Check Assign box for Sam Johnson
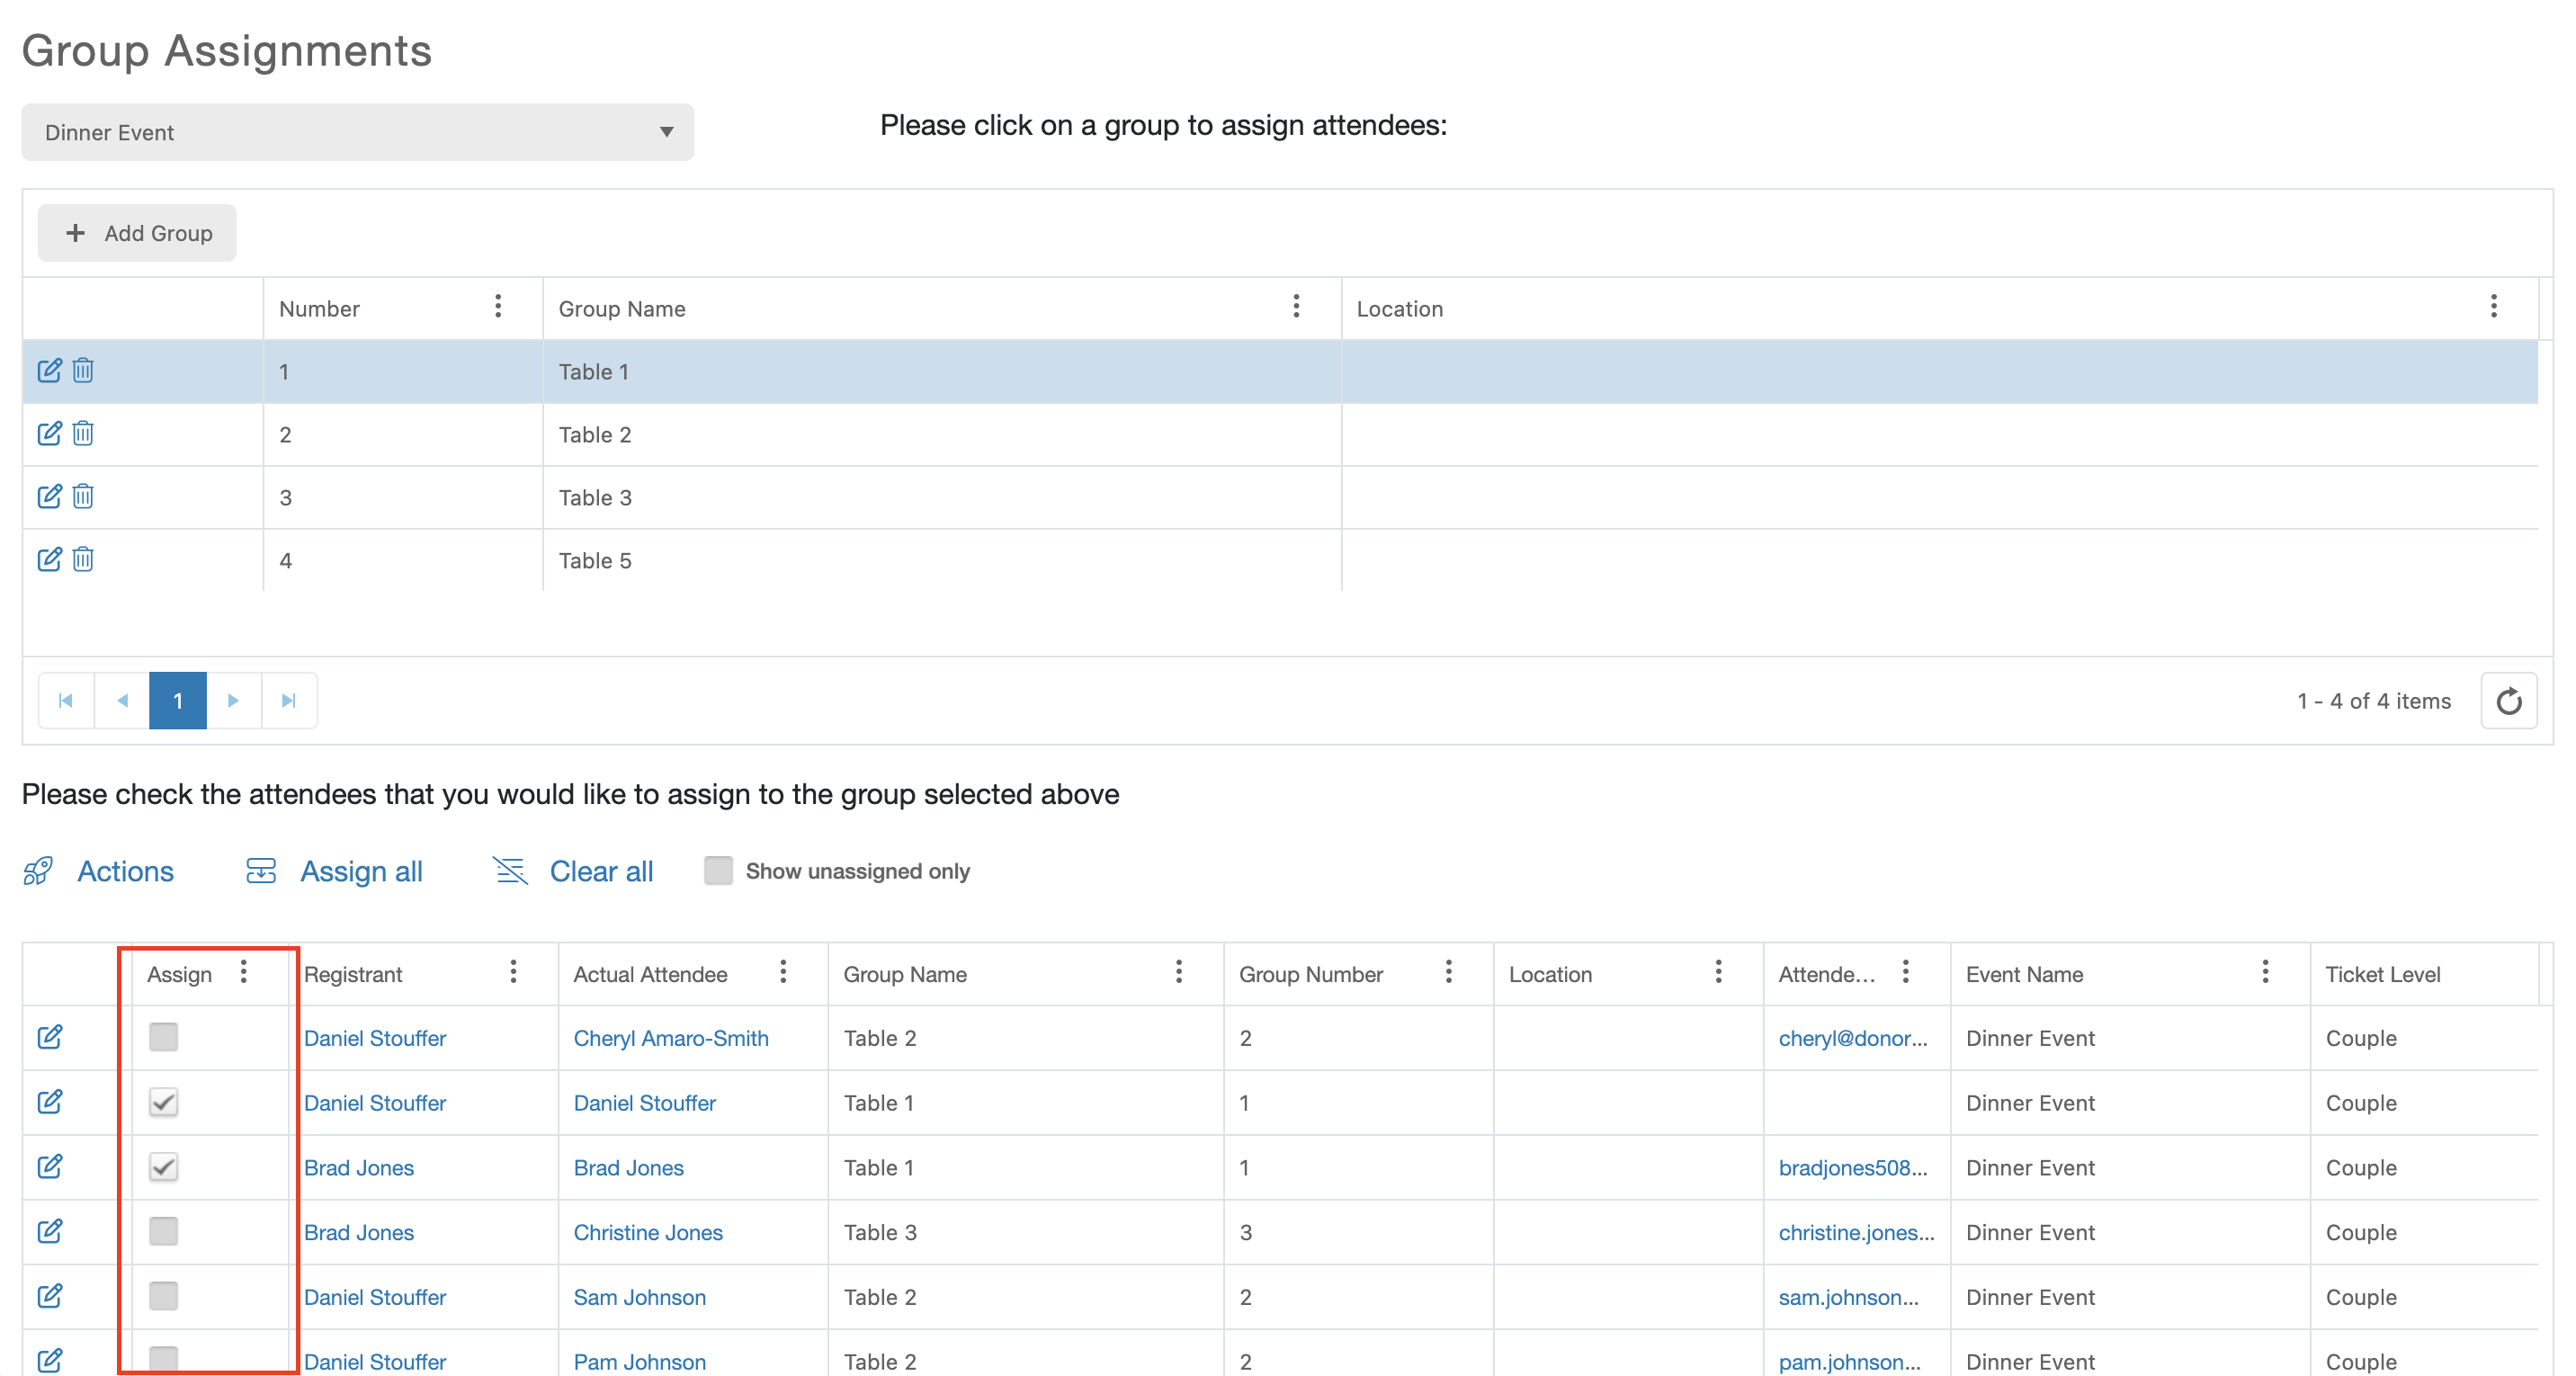 click(163, 1296)
